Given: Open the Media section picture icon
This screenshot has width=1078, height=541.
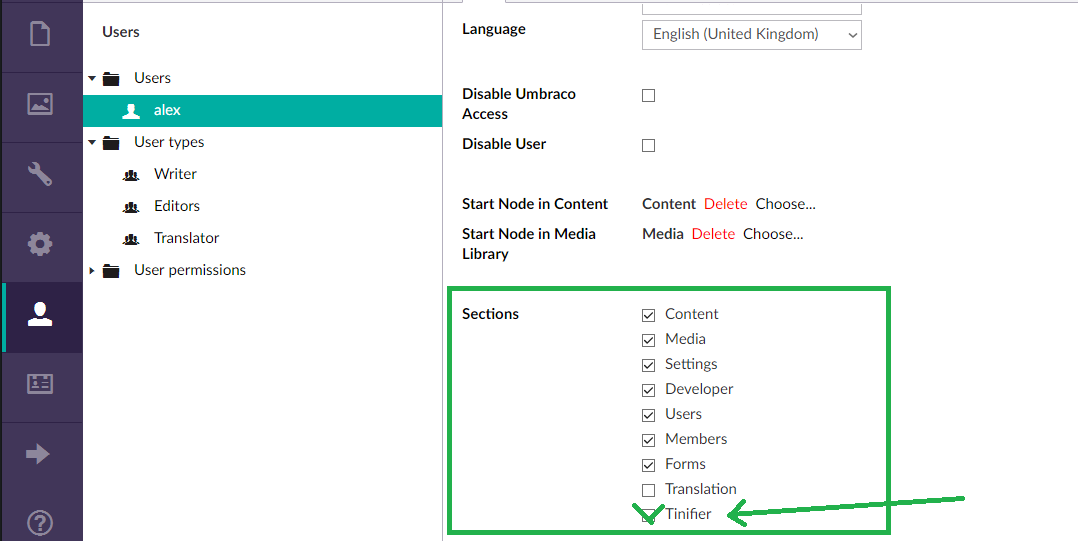Looking at the screenshot, I should 40,104.
